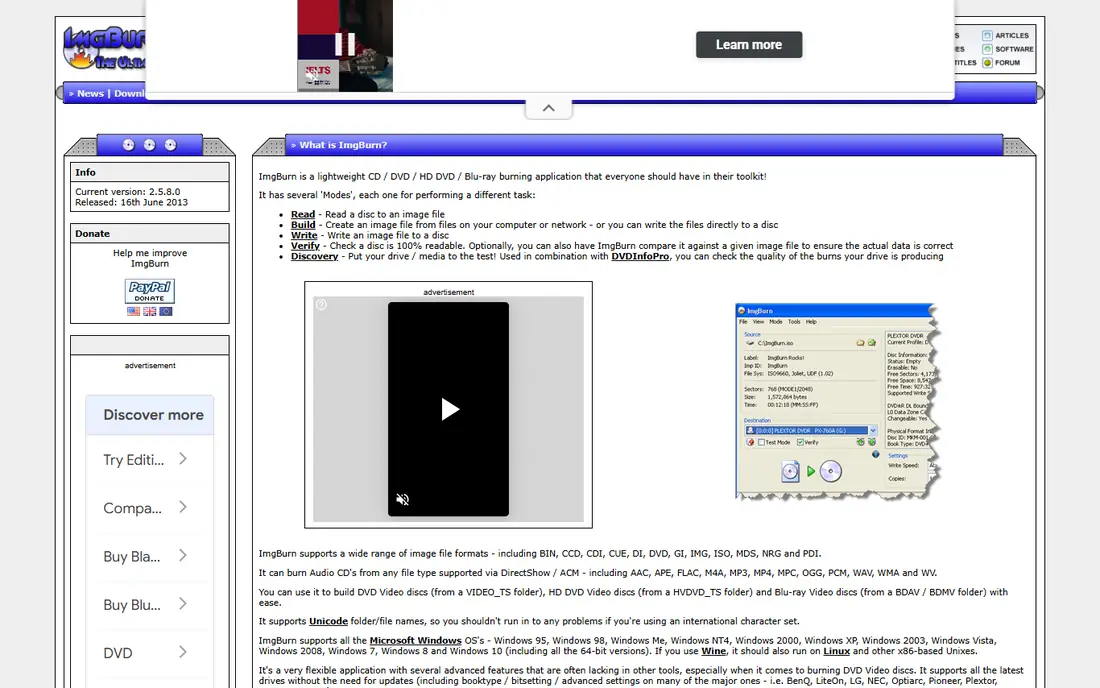The width and height of the screenshot is (1100, 688).
Task: Click the Info panel heading
Action: [149, 173]
